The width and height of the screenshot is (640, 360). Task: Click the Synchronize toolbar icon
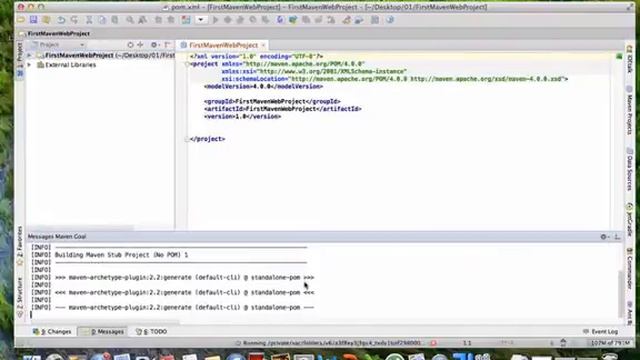pyautogui.click(x=46, y=20)
